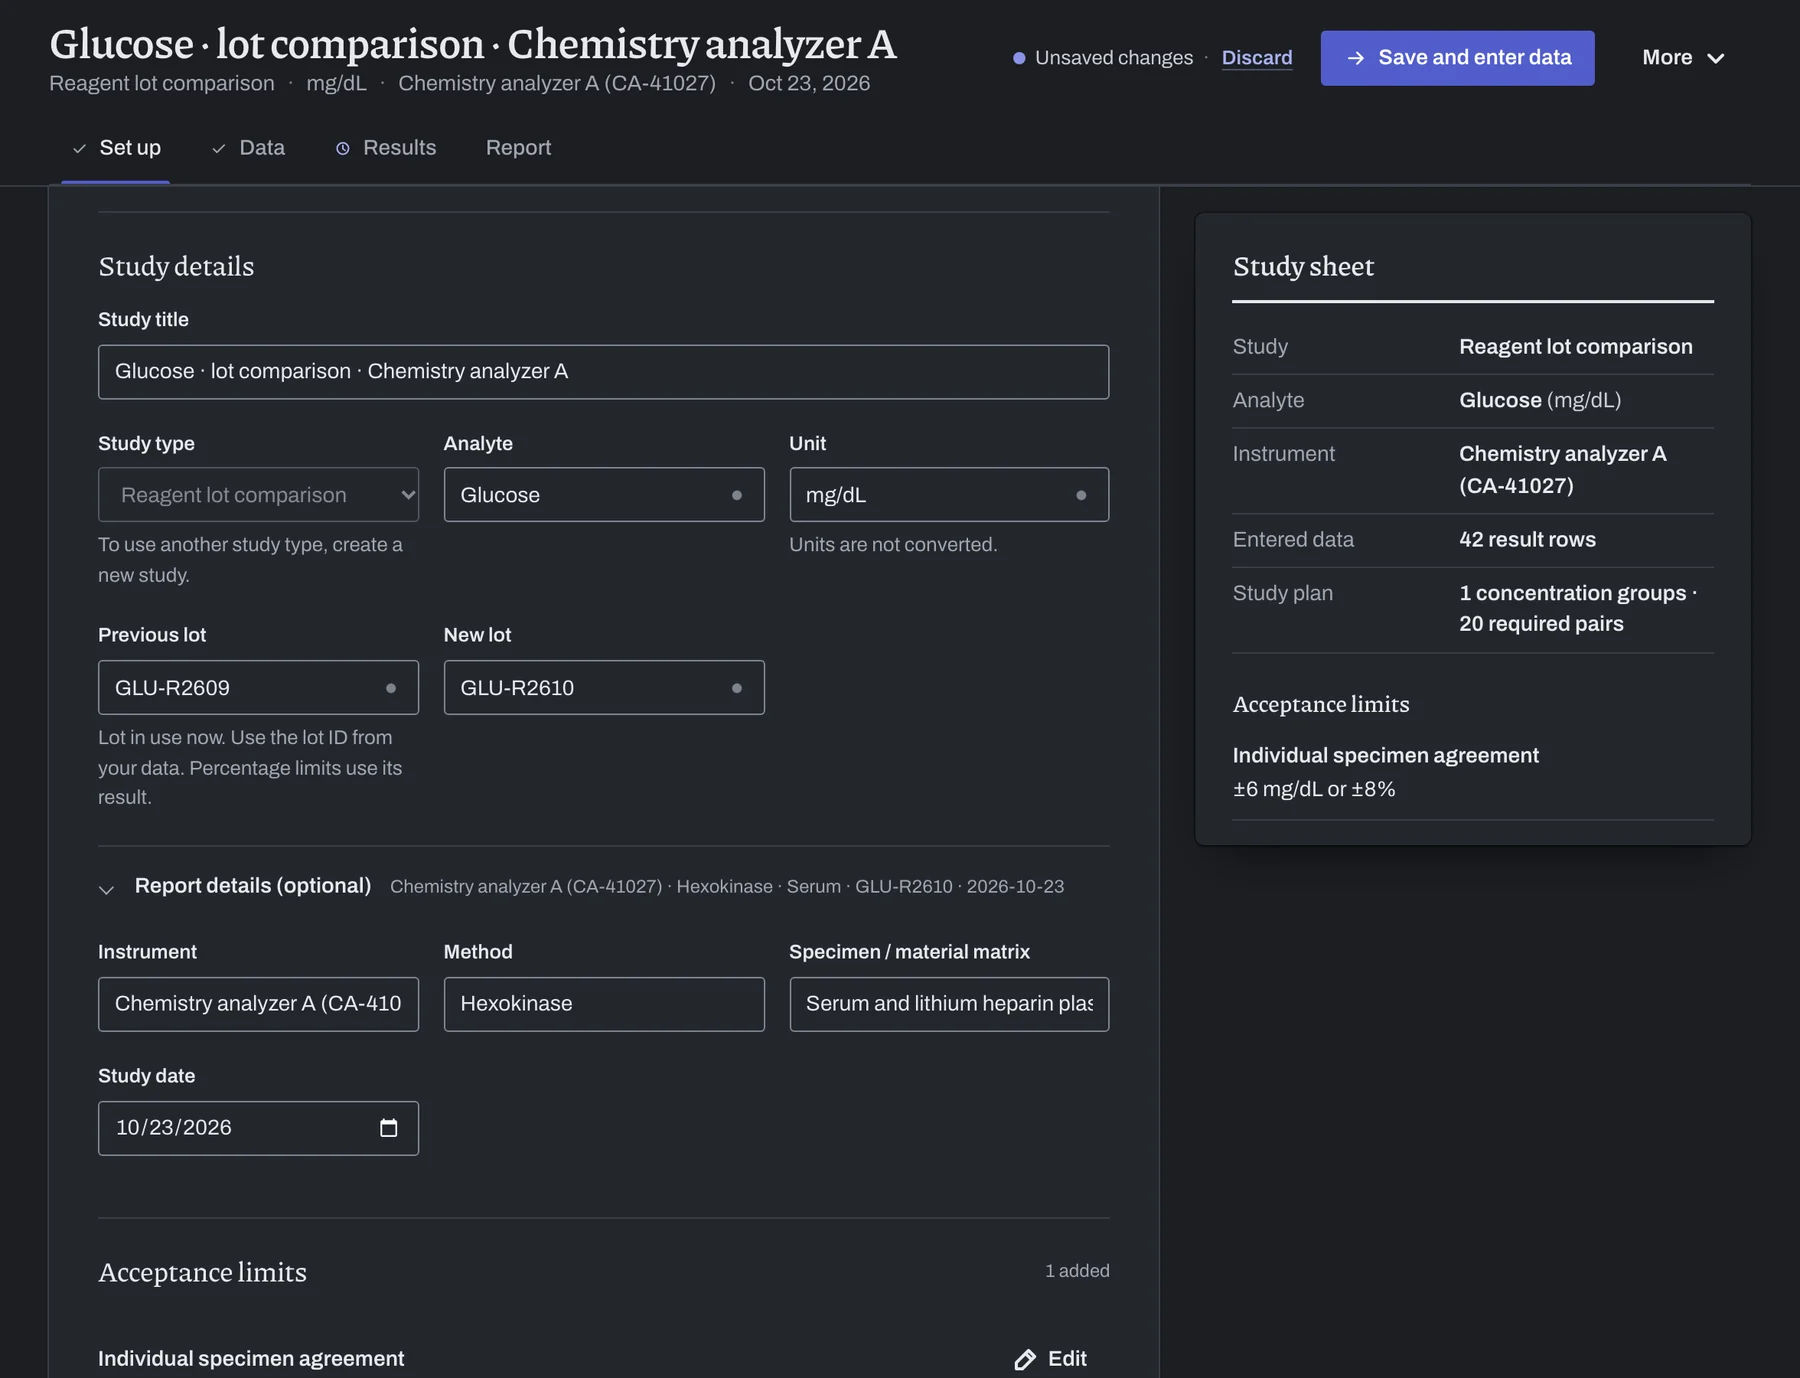Click the dot indicator in the Analyte field
Screen dimensions: 1800x1378
coord(737,495)
